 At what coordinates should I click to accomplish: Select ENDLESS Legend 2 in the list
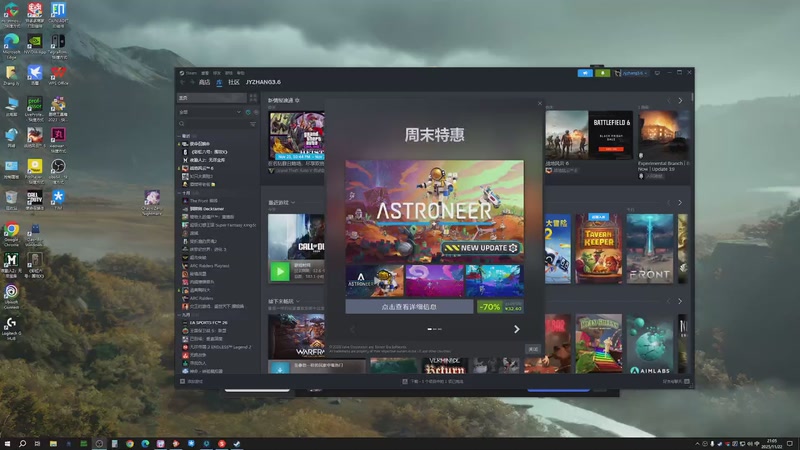tap(216, 347)
